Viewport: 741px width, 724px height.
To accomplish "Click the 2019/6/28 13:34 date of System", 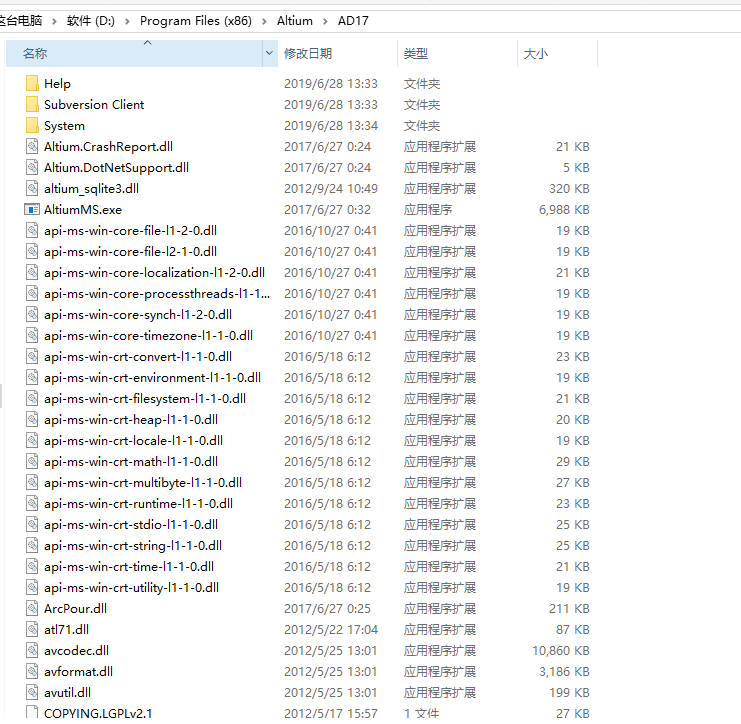I will [331, 125].
